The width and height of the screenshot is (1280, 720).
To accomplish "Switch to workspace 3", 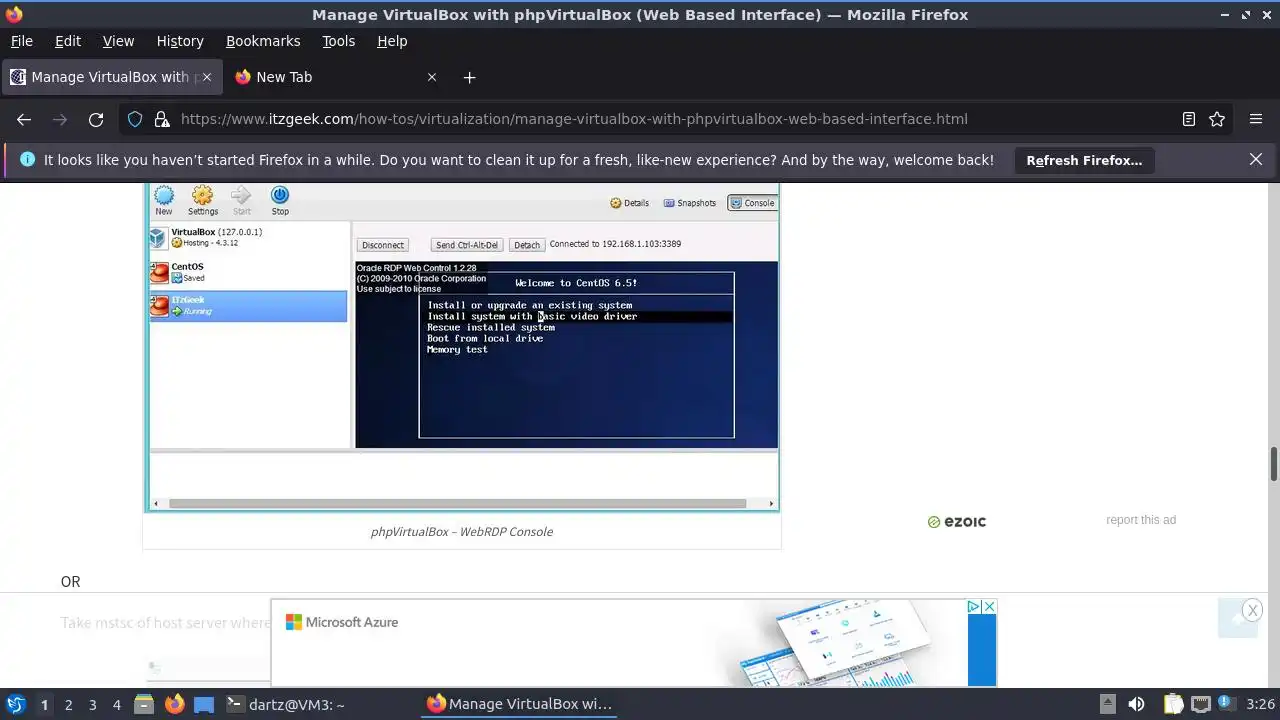I will (92, 705).
